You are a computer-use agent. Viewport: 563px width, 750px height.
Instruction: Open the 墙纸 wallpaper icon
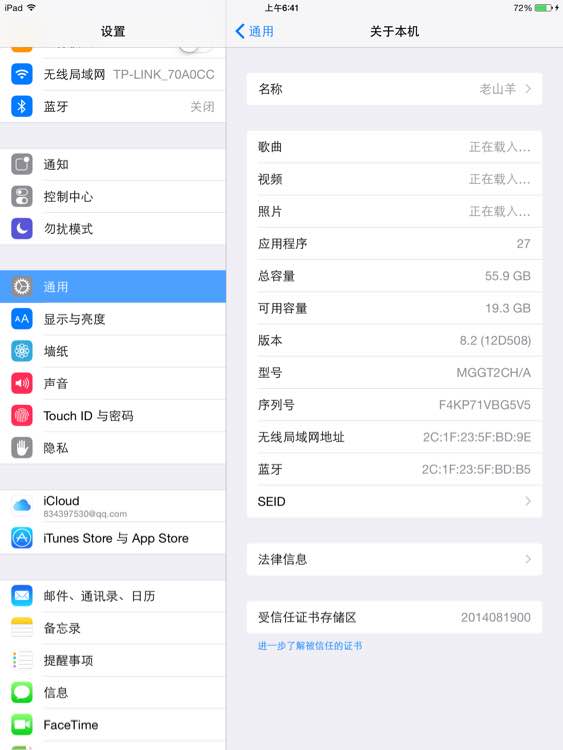point(22,351)
